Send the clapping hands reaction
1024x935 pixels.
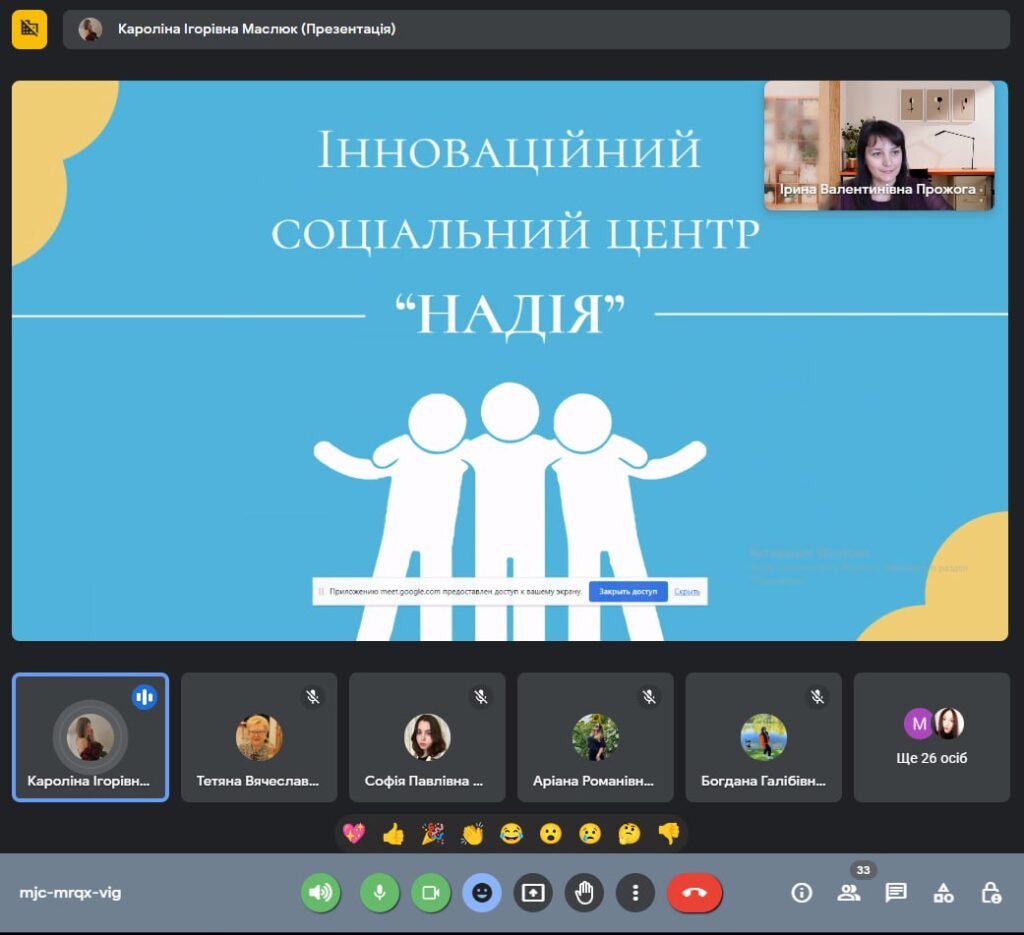tap(472, 833)
